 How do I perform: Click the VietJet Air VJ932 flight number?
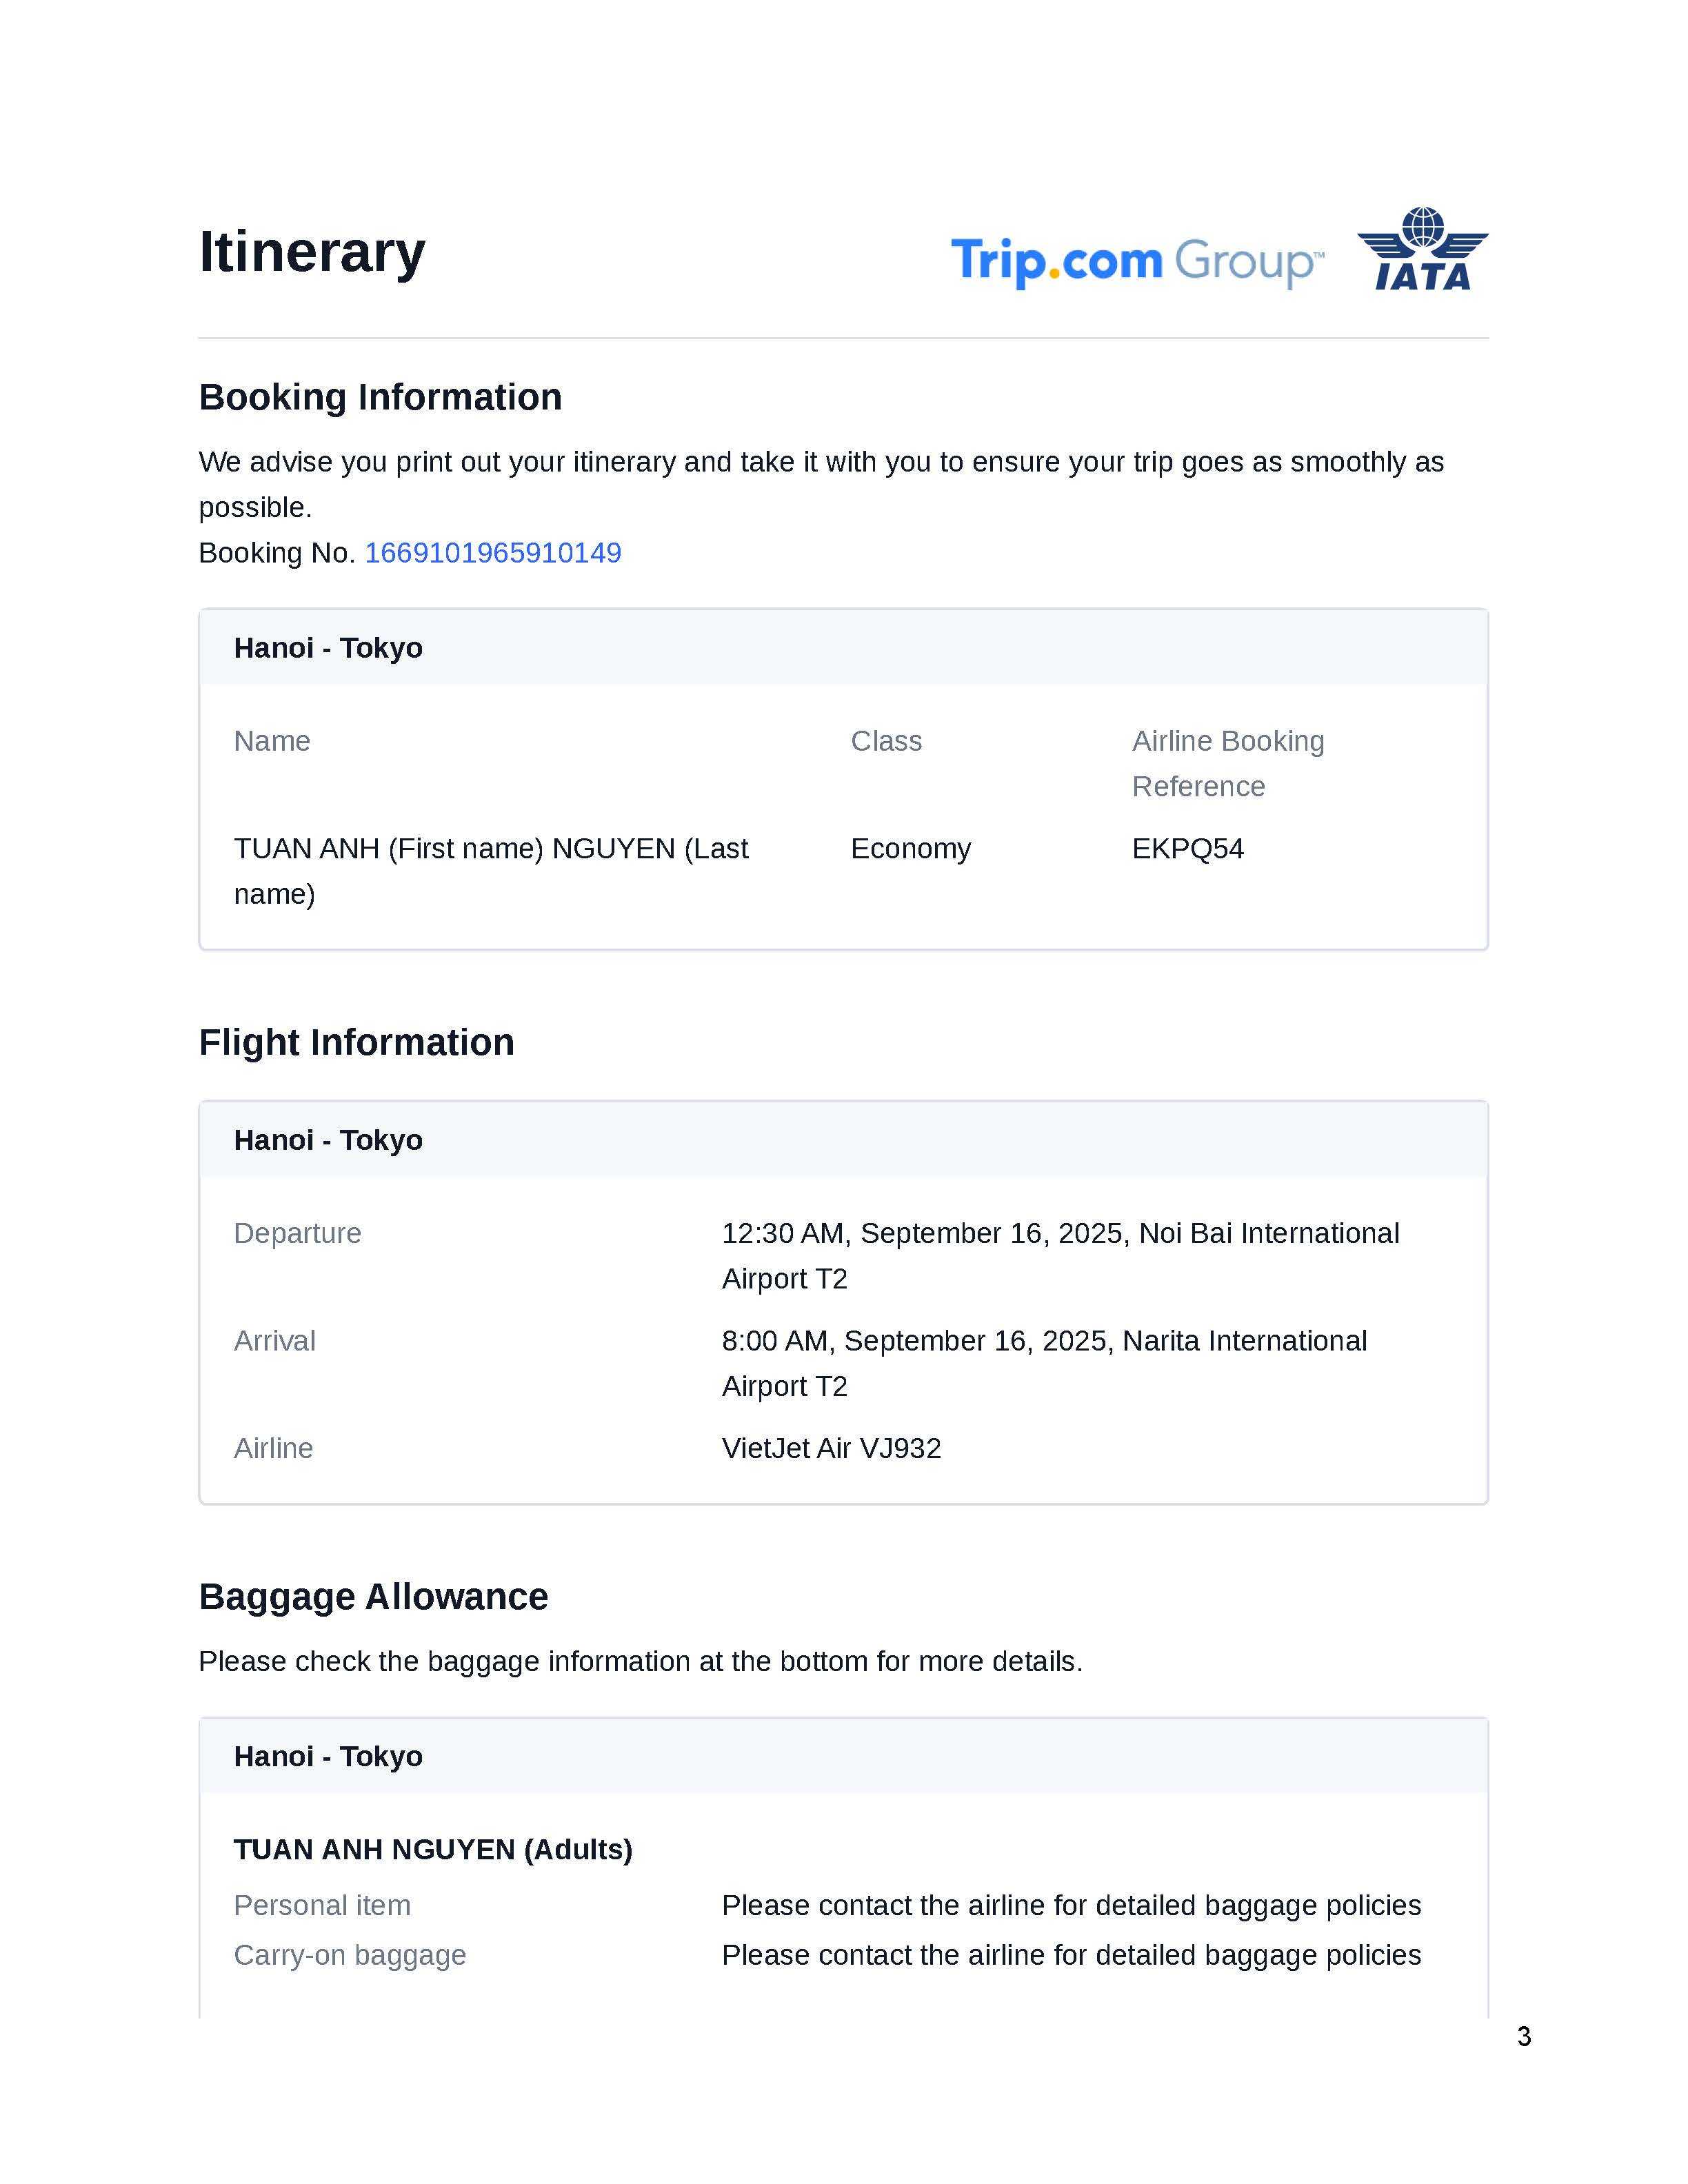[x=831, y=1448]
